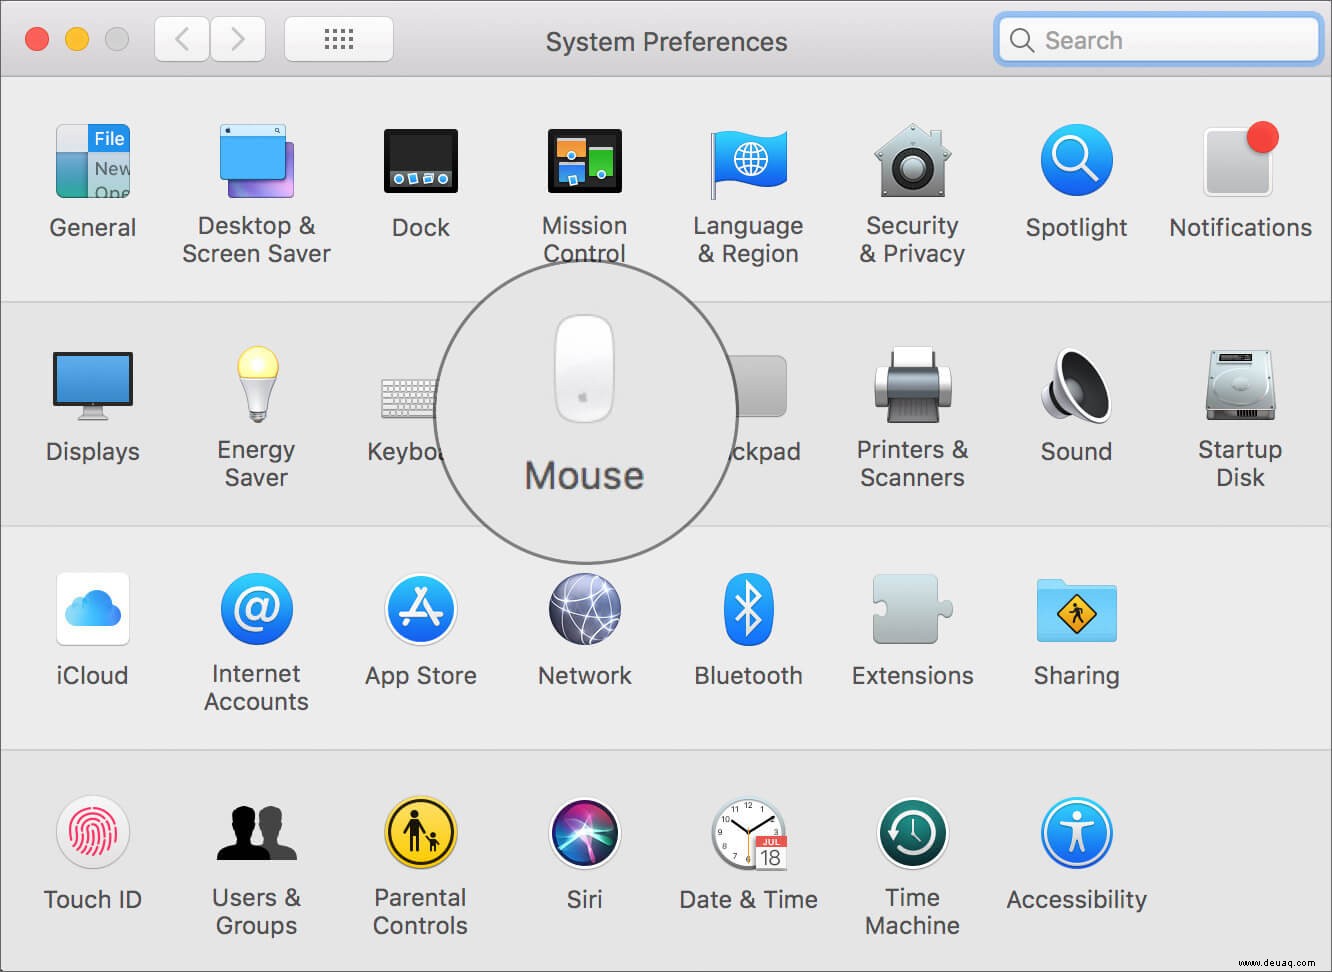Click the Show All grid button

[339, 40]
